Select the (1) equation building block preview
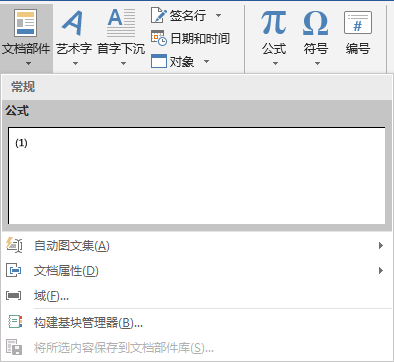The image size is (394, 362). tap(197, 175)
